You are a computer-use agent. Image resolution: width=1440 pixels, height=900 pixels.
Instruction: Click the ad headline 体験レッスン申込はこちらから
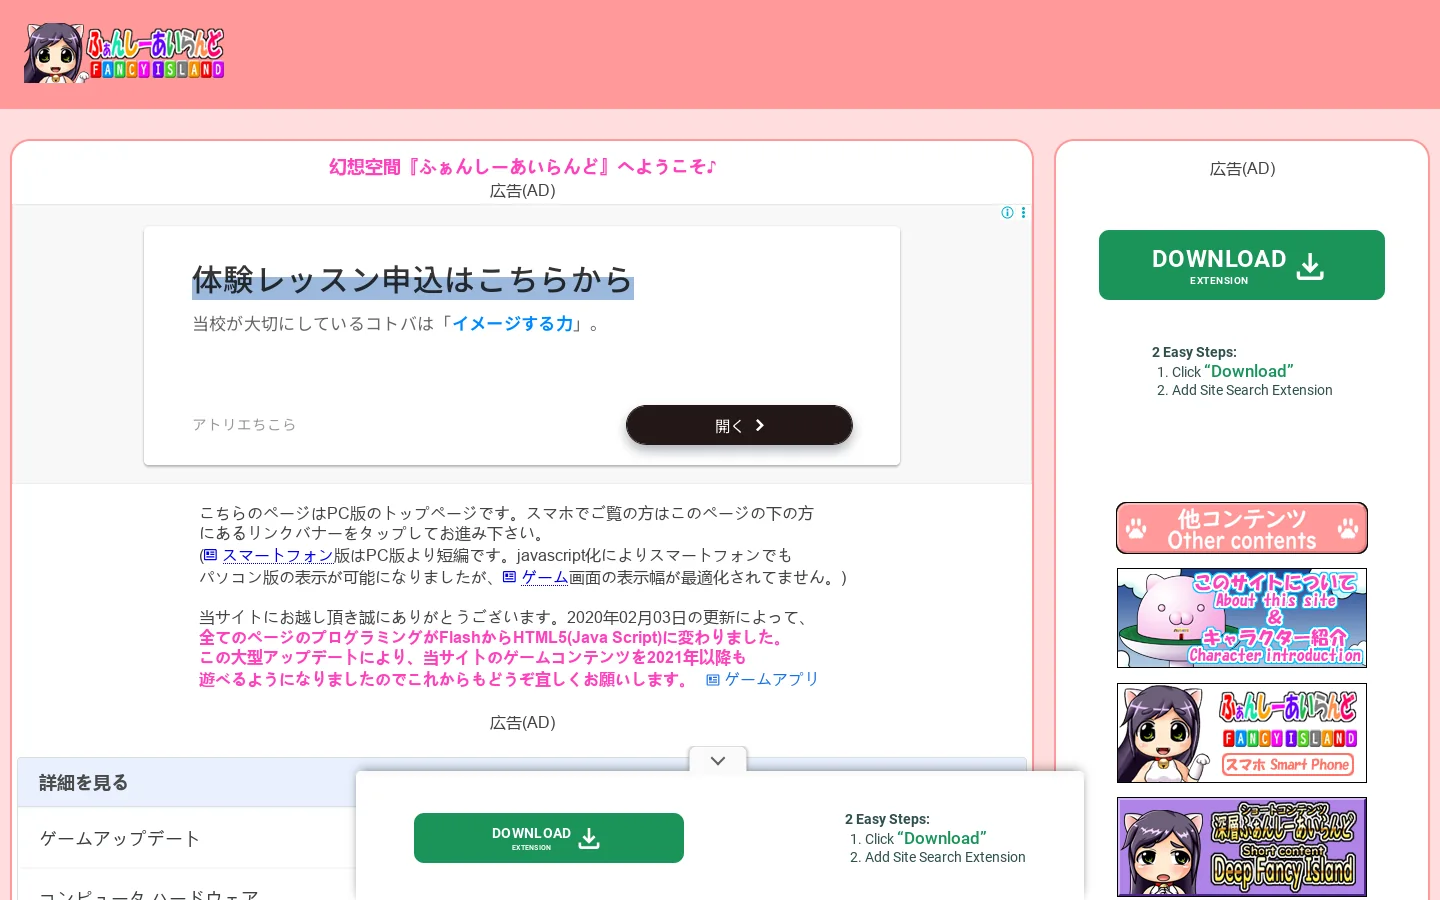413,280
